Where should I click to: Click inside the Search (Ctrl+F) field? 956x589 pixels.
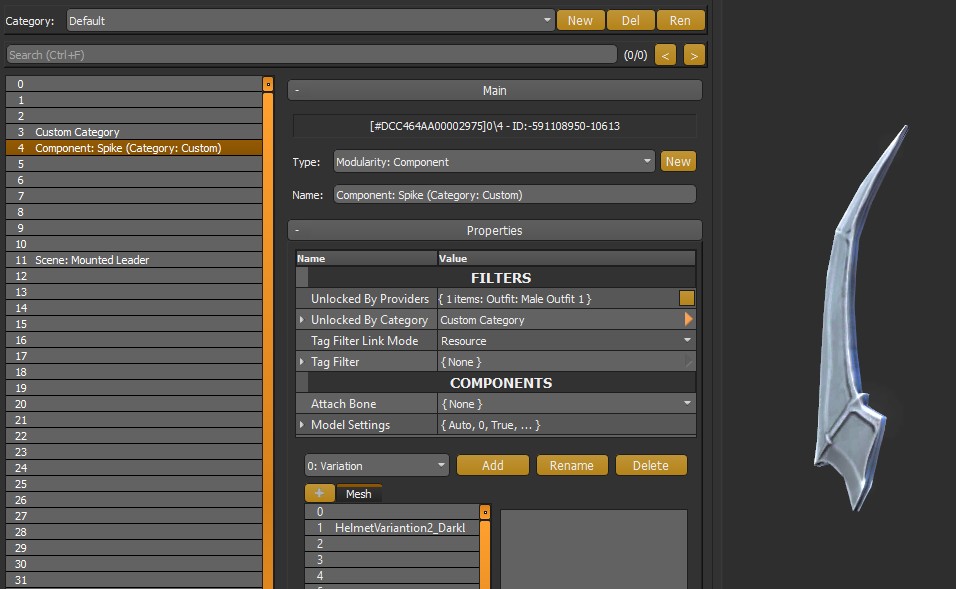coord(300,54)
